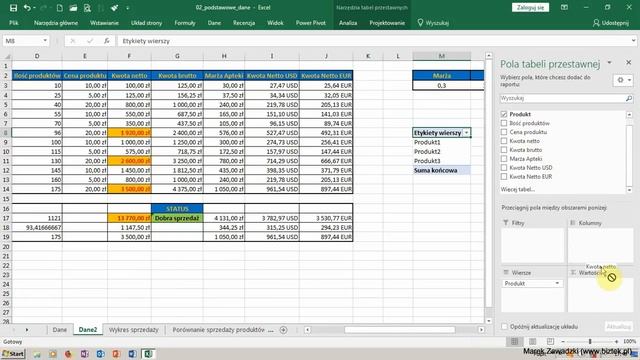Check the Kwota netto field
Viewport: 640px width, 360px height.
(504, 141)
